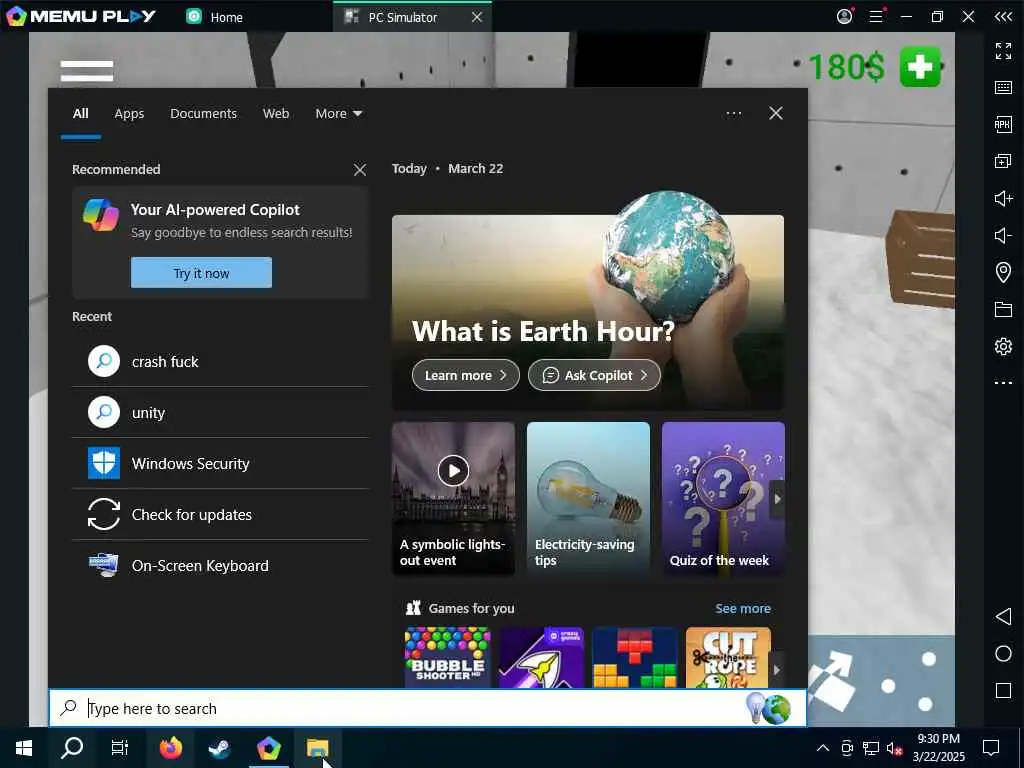Select the All search tab
Viewport: 1024px width, 768px height.
(80, 114)
